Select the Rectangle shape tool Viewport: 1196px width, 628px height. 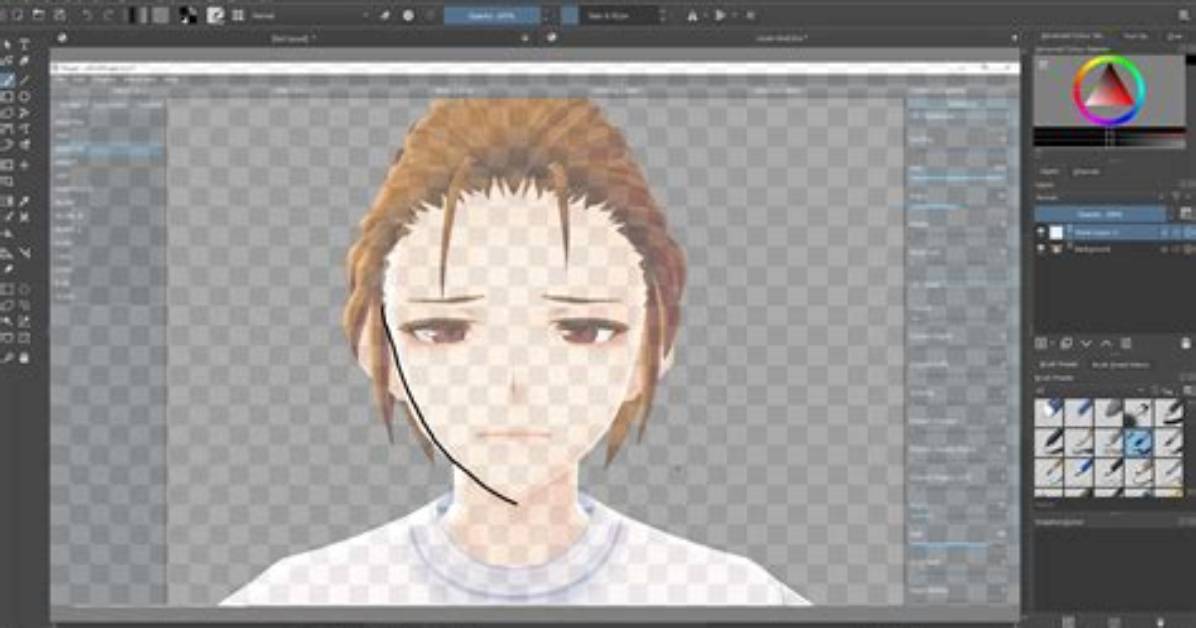tap(8, 97)
